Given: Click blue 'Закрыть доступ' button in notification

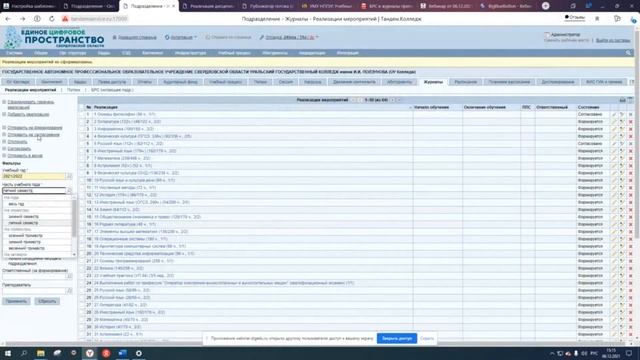Looking at the screenshot, I should coord(397,338).
